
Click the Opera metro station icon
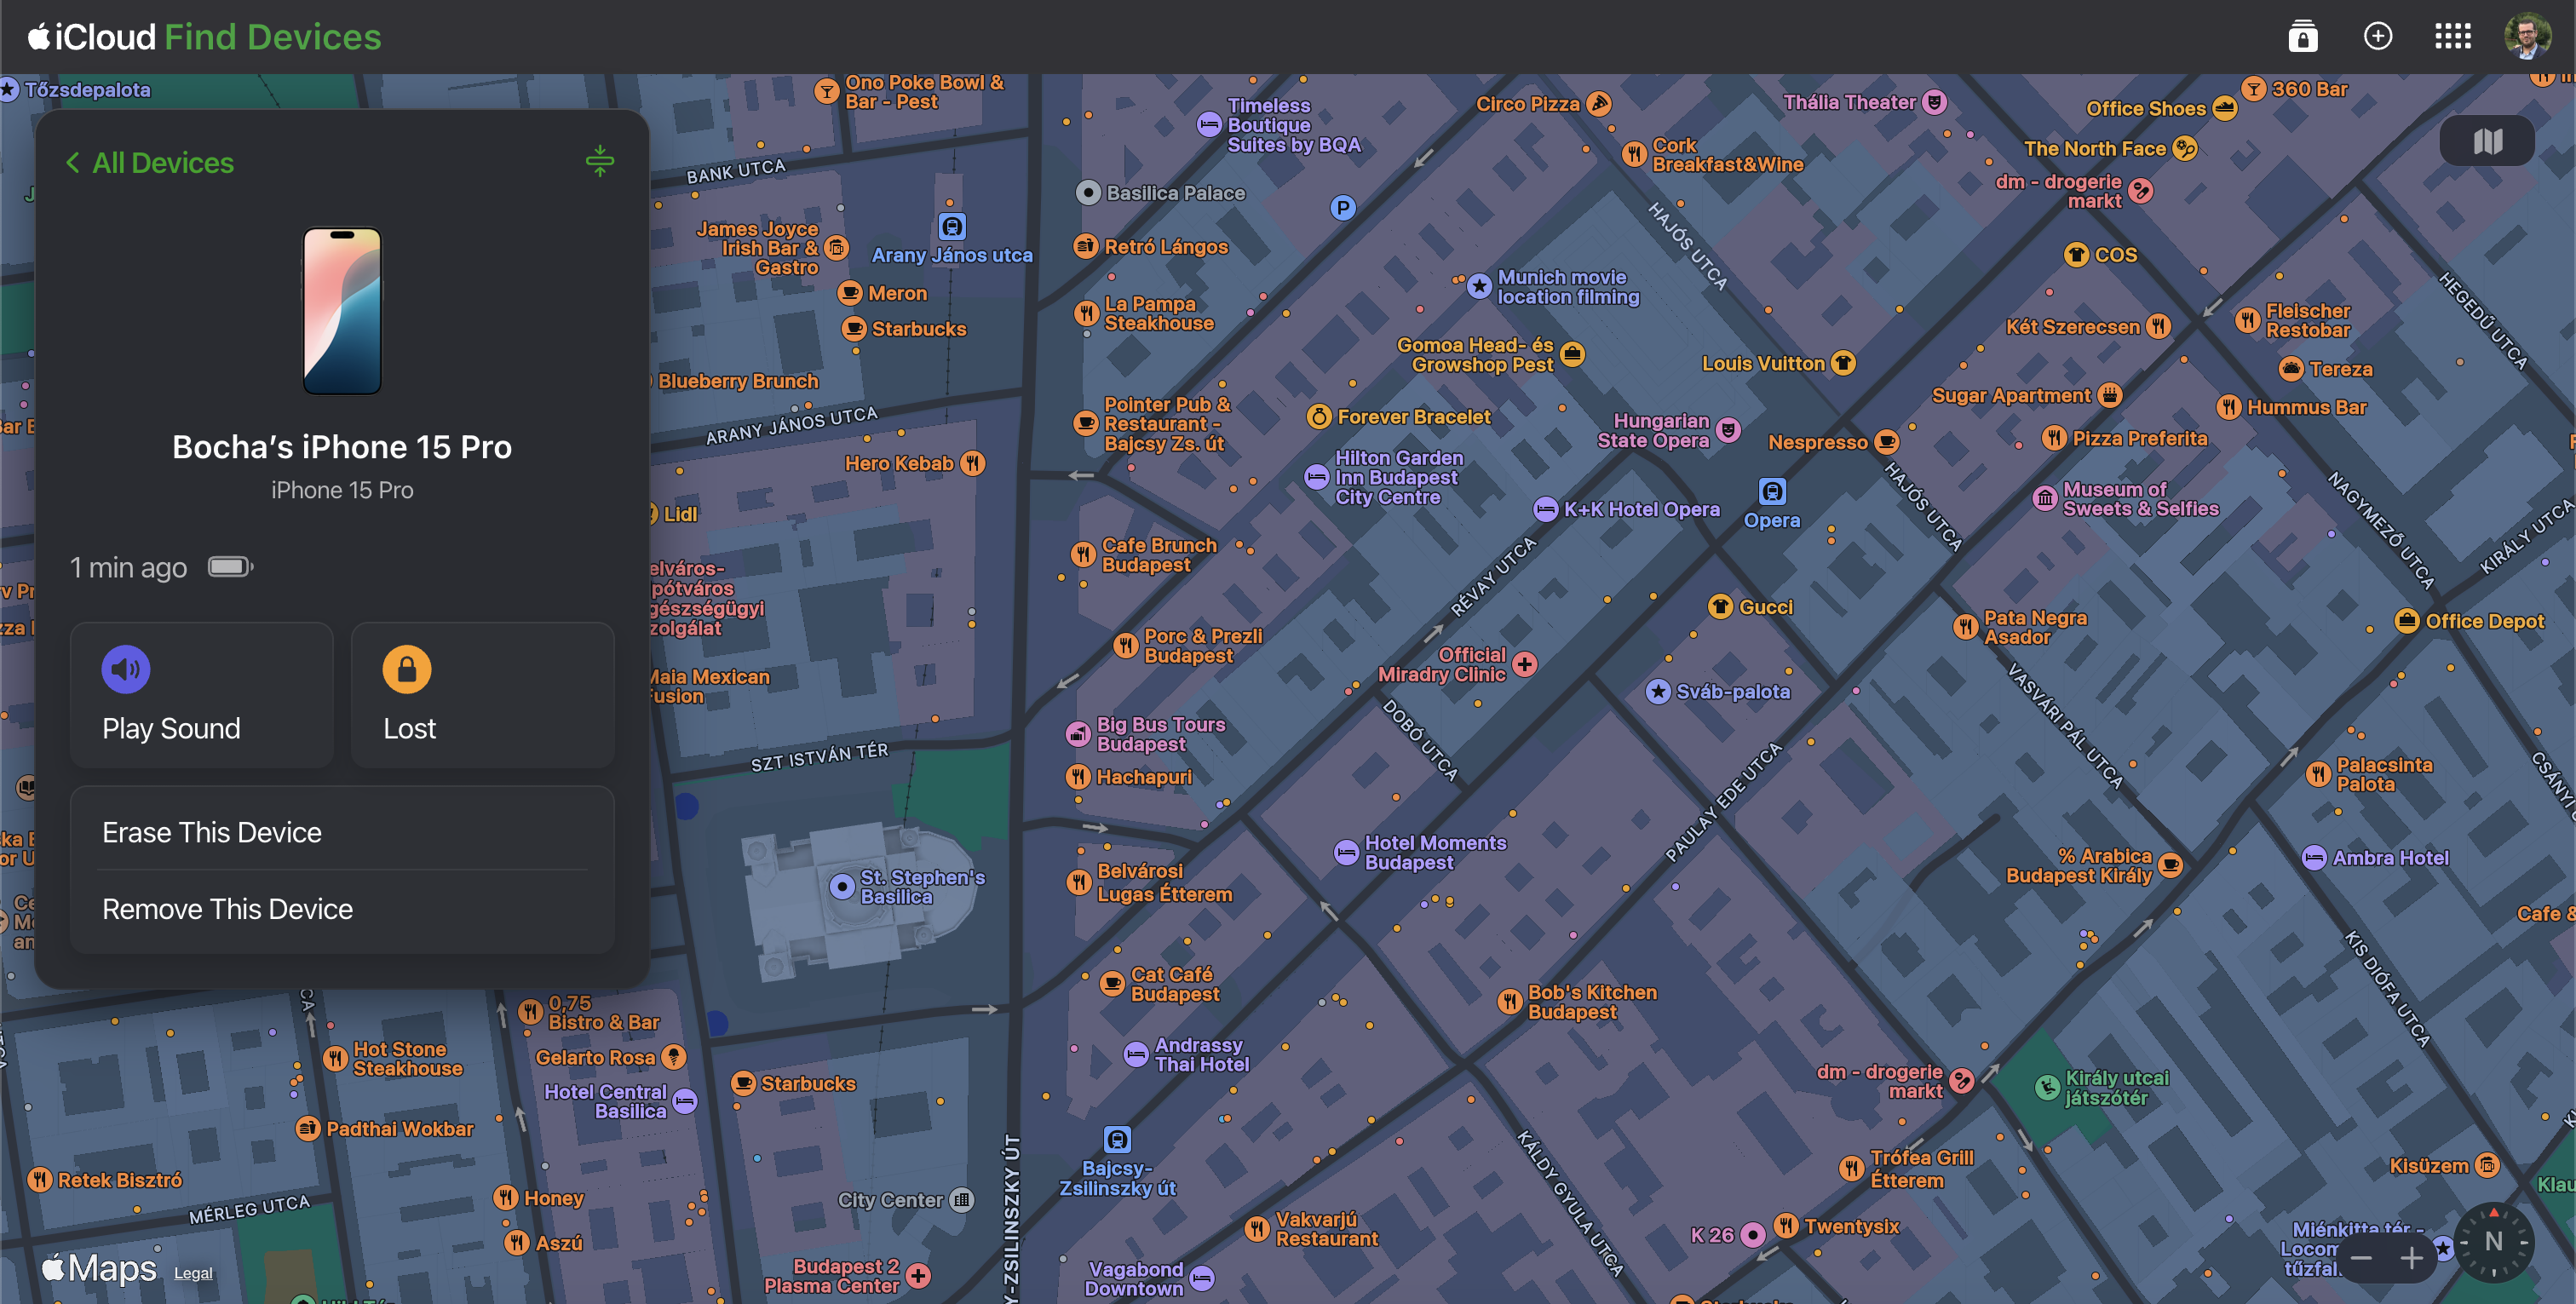[x=1772, y=491]
